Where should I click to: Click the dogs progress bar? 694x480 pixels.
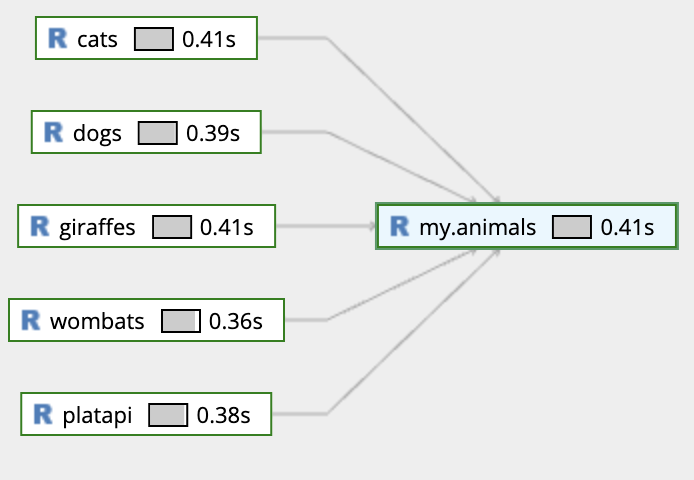tap(158, 133)
